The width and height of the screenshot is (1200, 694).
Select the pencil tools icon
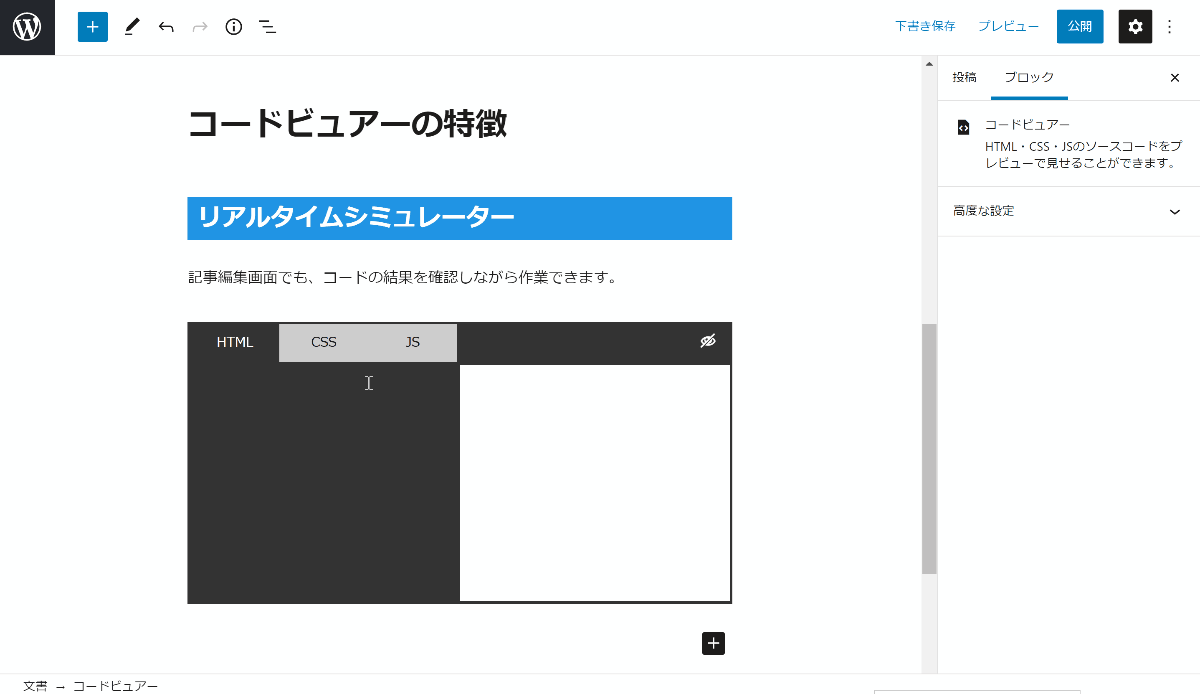(132, 27)
